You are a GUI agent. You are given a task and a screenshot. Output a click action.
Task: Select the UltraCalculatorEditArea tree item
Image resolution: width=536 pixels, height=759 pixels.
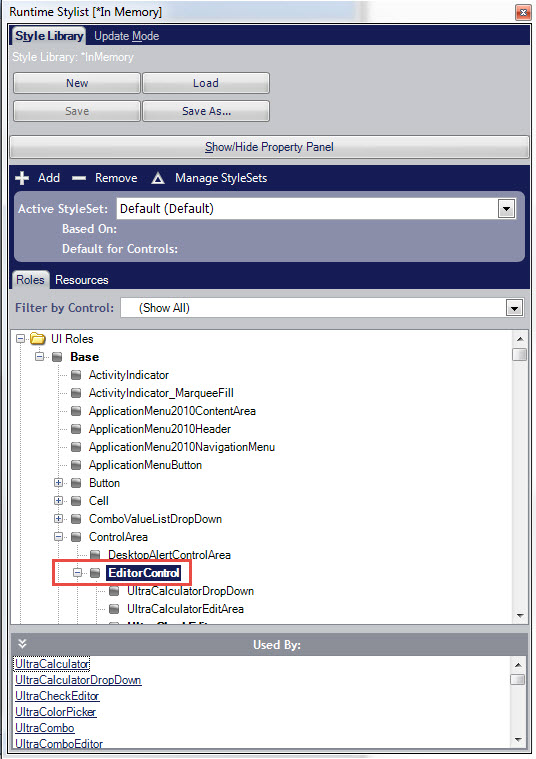coord(185,609)
